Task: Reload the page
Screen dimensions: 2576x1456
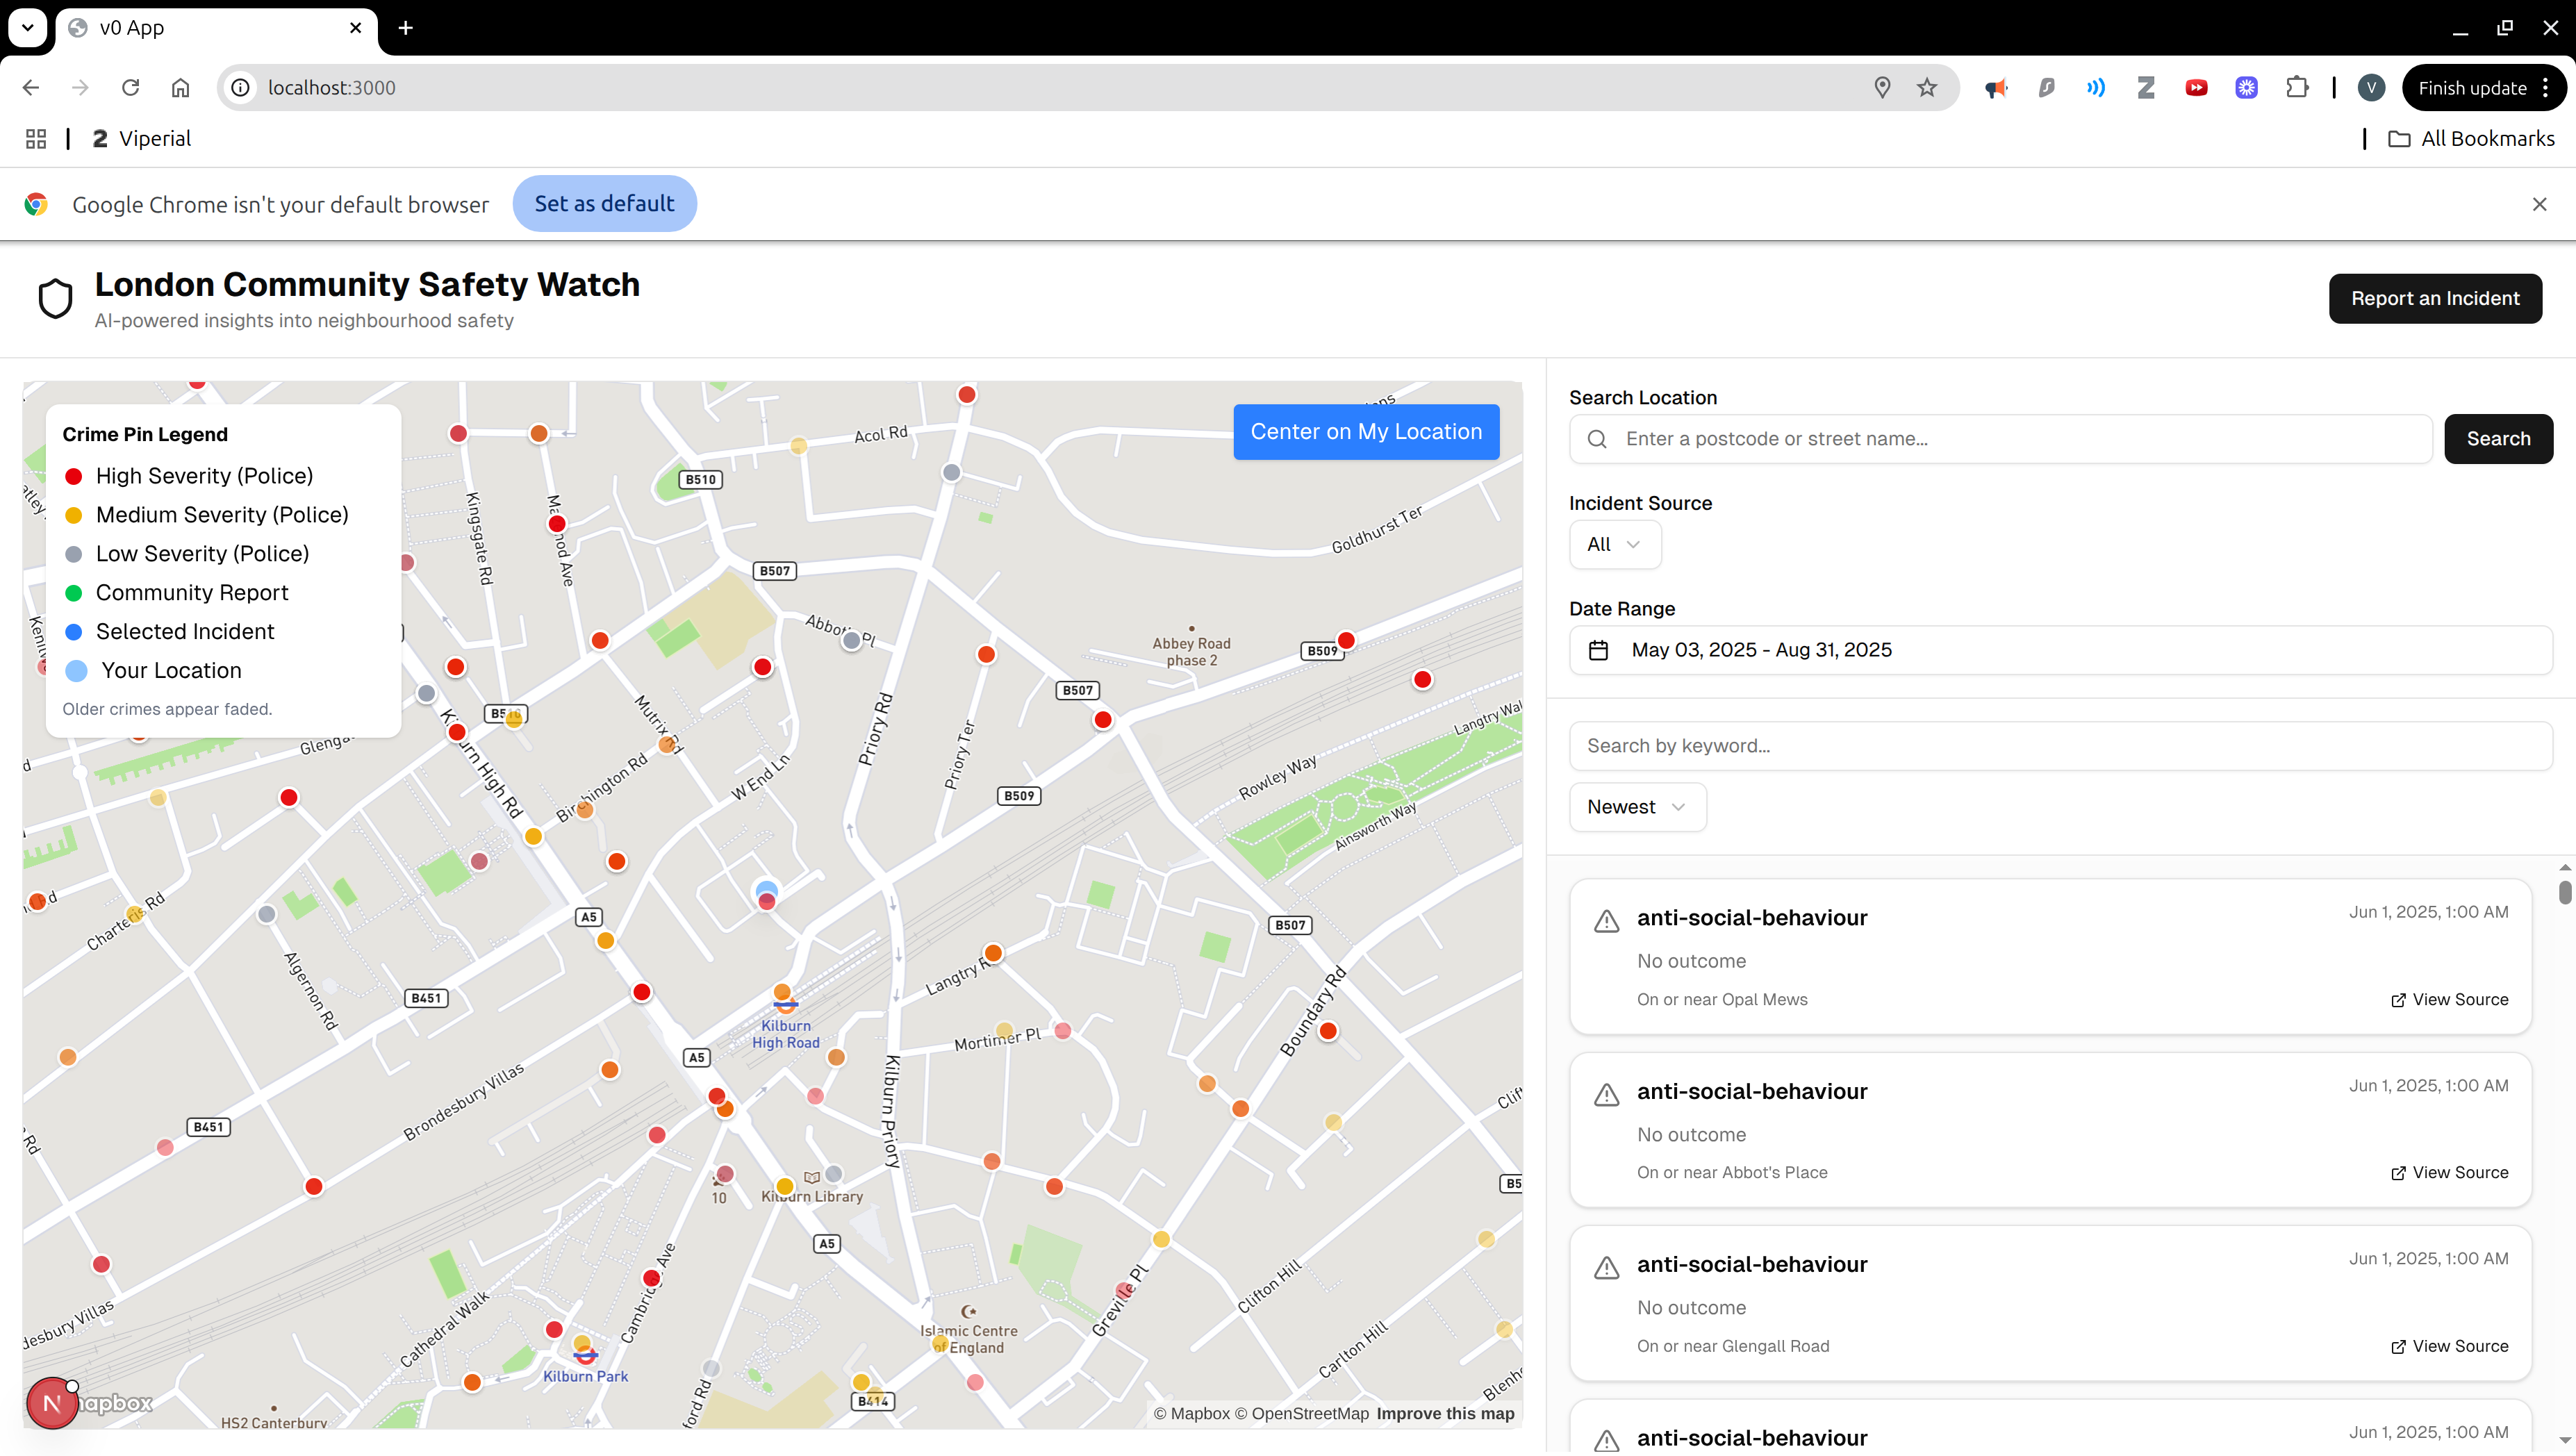Action: [130, 88]
